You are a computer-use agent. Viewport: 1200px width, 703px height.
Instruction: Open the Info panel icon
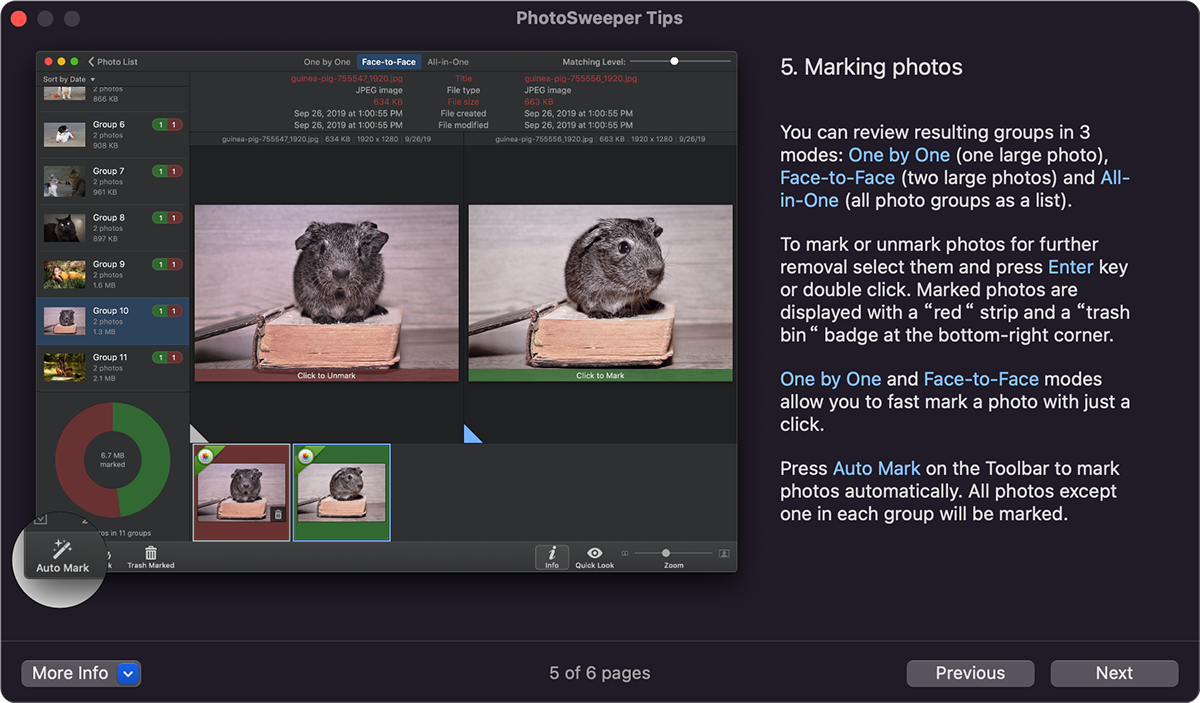[x=551, y=553]
